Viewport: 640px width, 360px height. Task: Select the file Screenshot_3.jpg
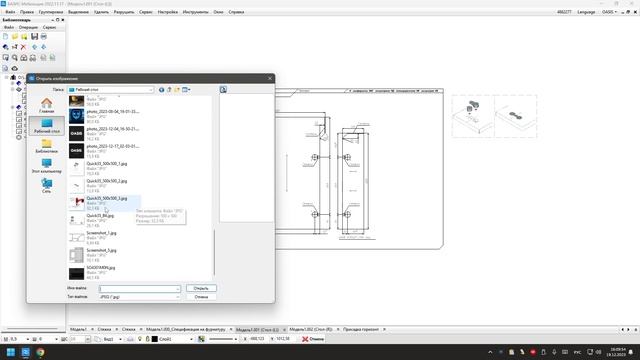click(x=104, y=255)
